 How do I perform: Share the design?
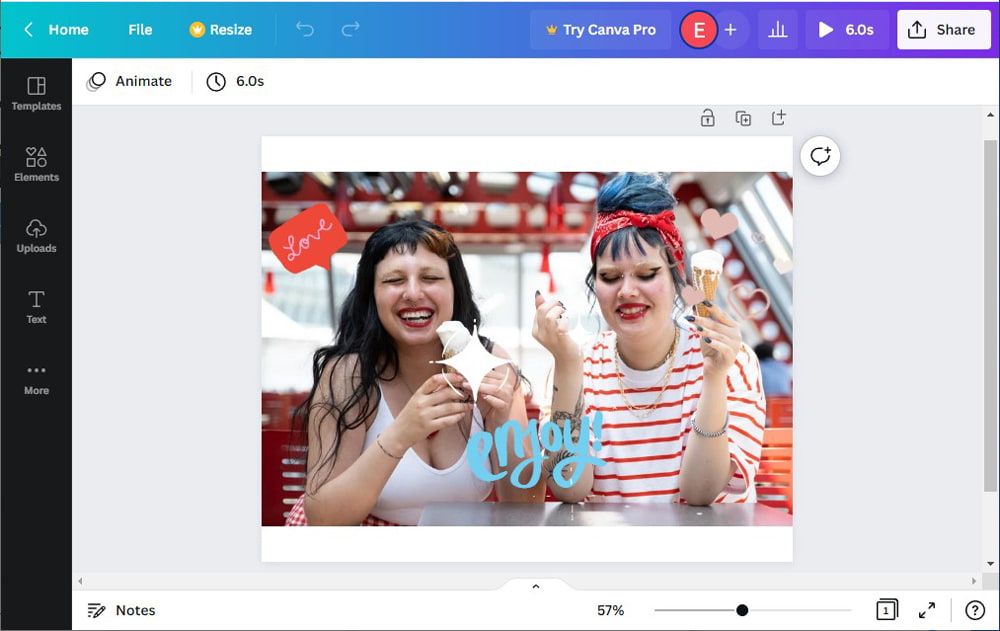[943, 30]
